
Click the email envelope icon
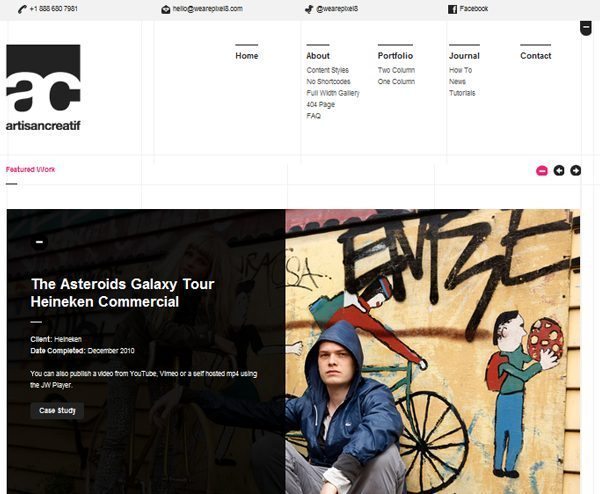coord(166,10)
